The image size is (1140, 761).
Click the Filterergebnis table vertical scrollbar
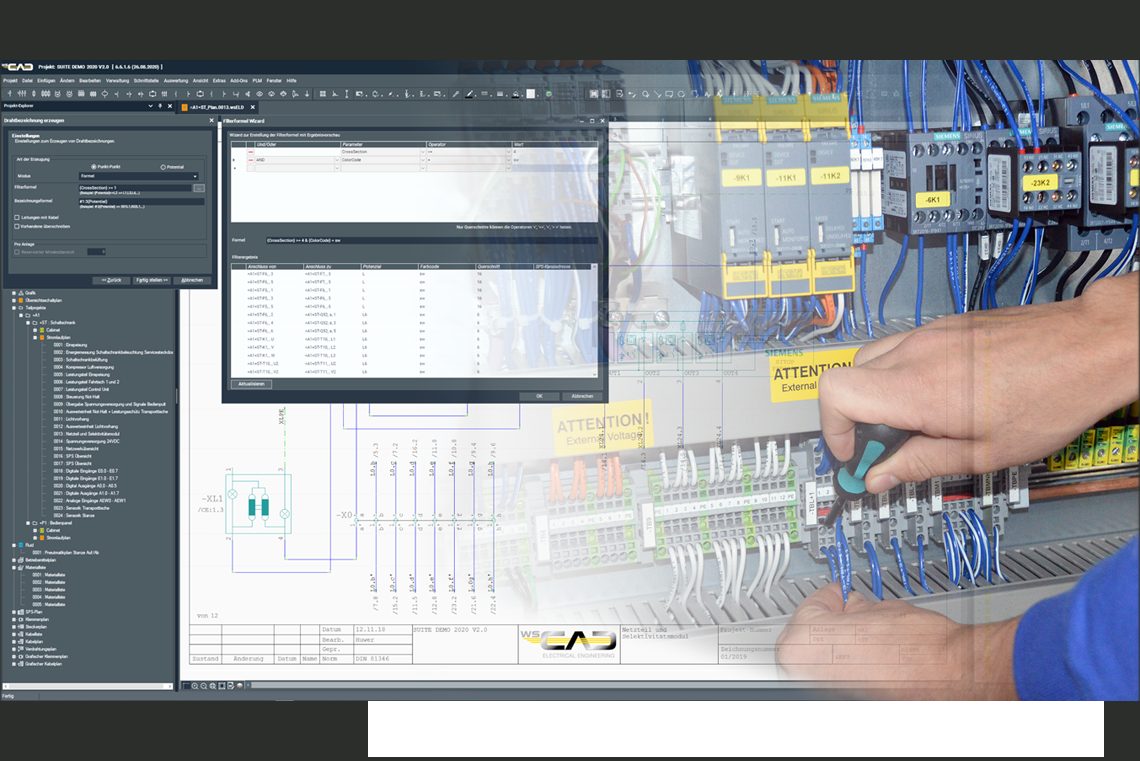pyautogui.click(x=594, y=321)
